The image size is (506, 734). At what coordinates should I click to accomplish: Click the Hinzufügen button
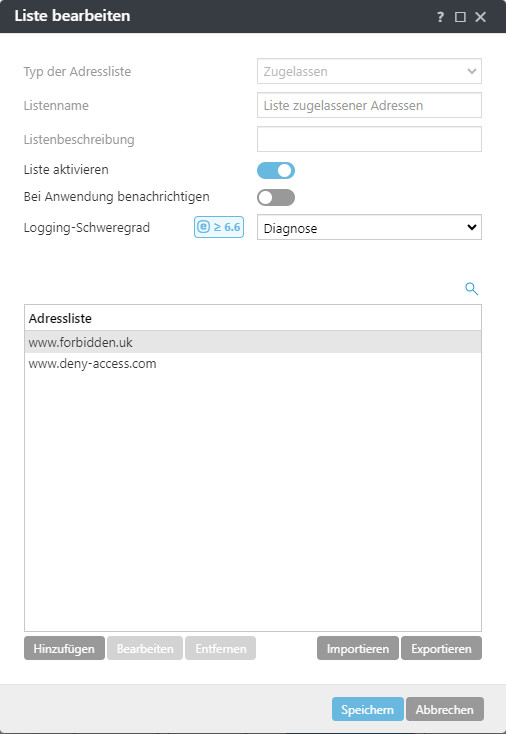(x=64, y=648)
